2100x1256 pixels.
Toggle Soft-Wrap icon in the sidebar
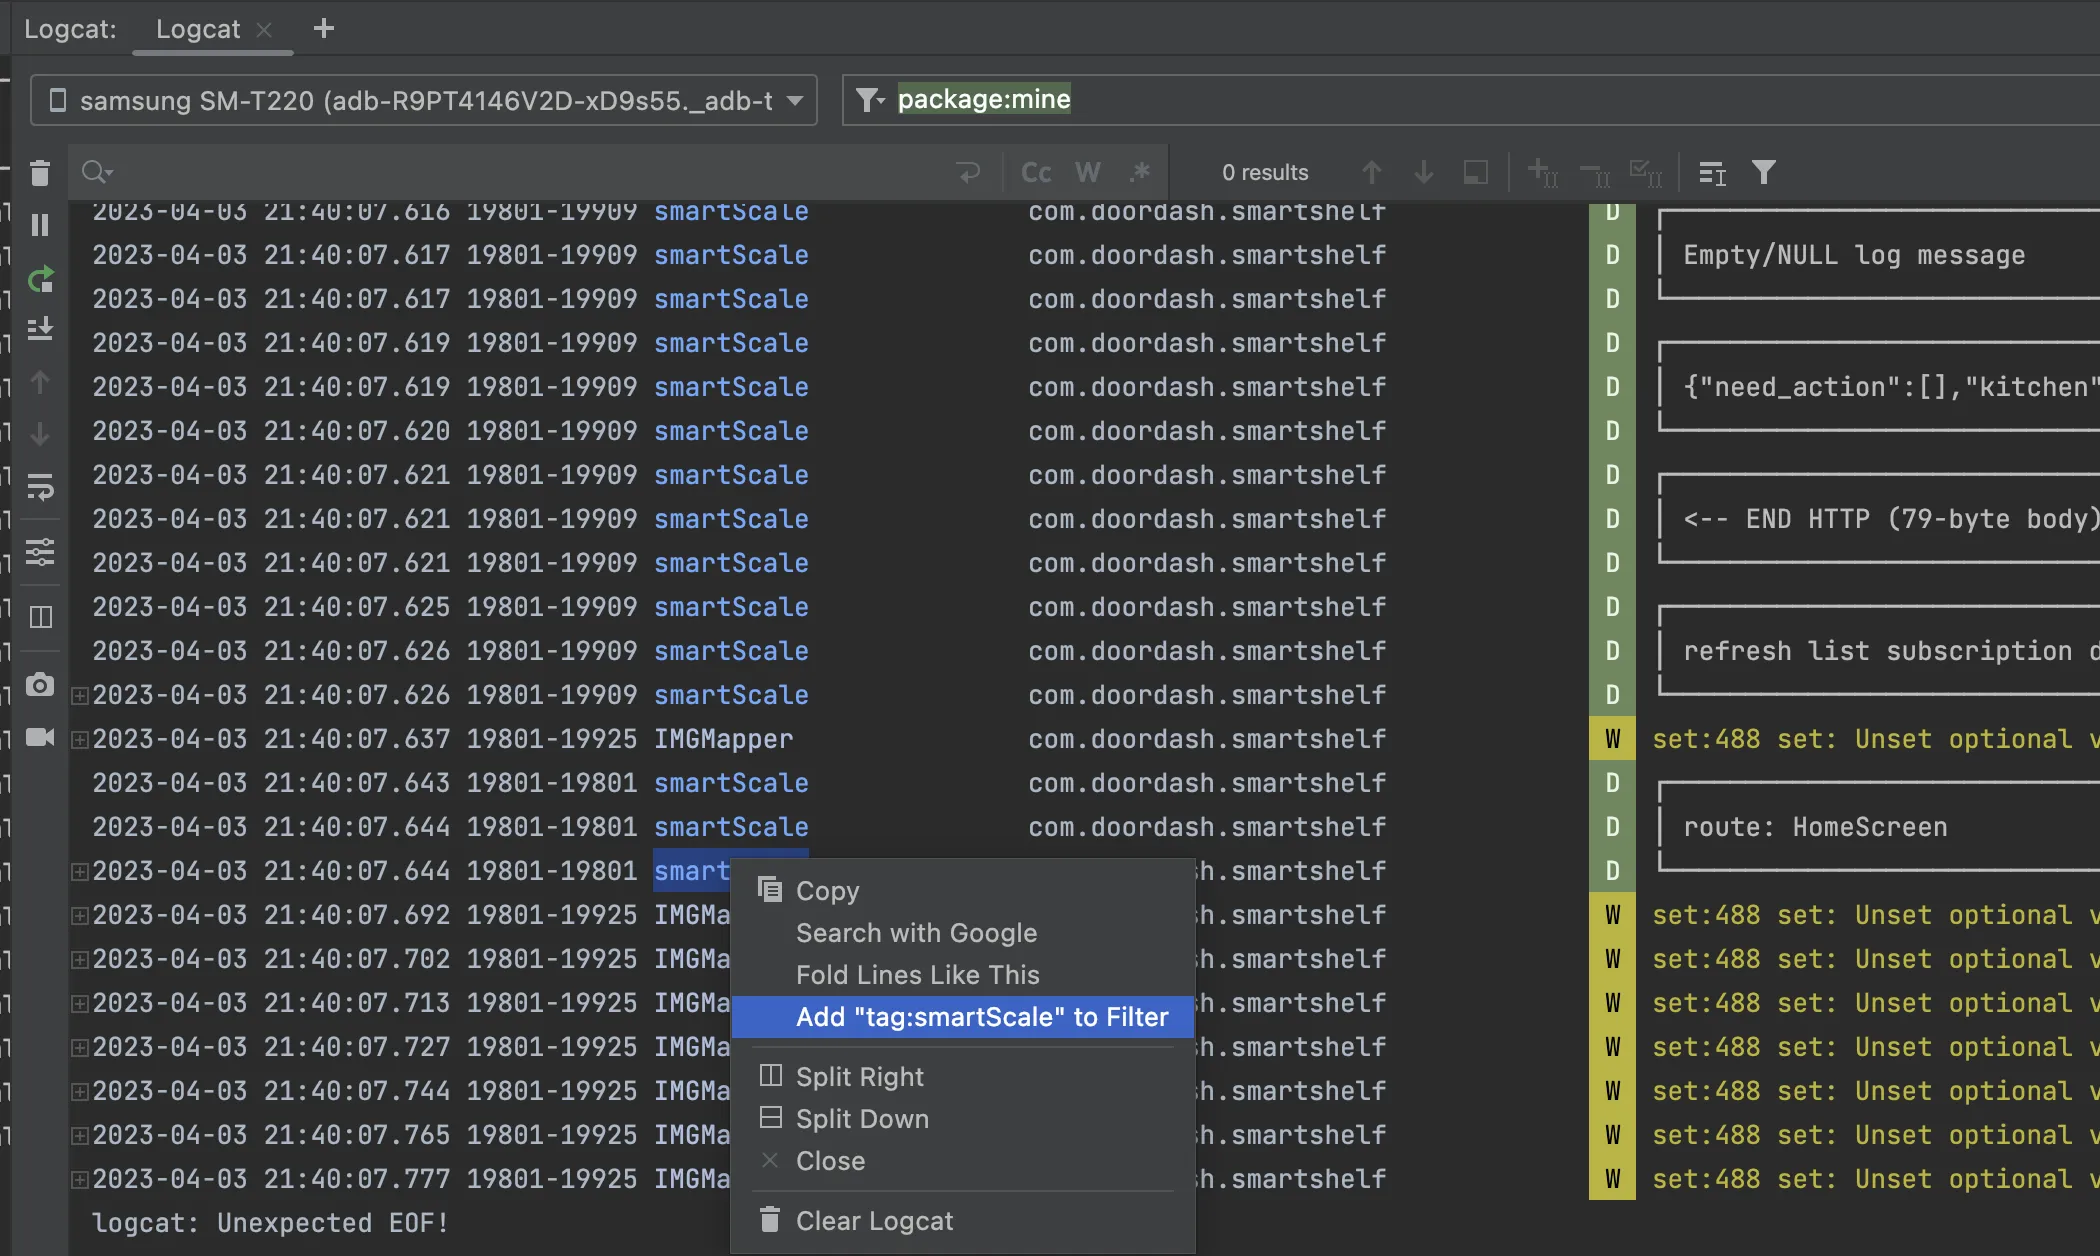(x=40, y=488)
